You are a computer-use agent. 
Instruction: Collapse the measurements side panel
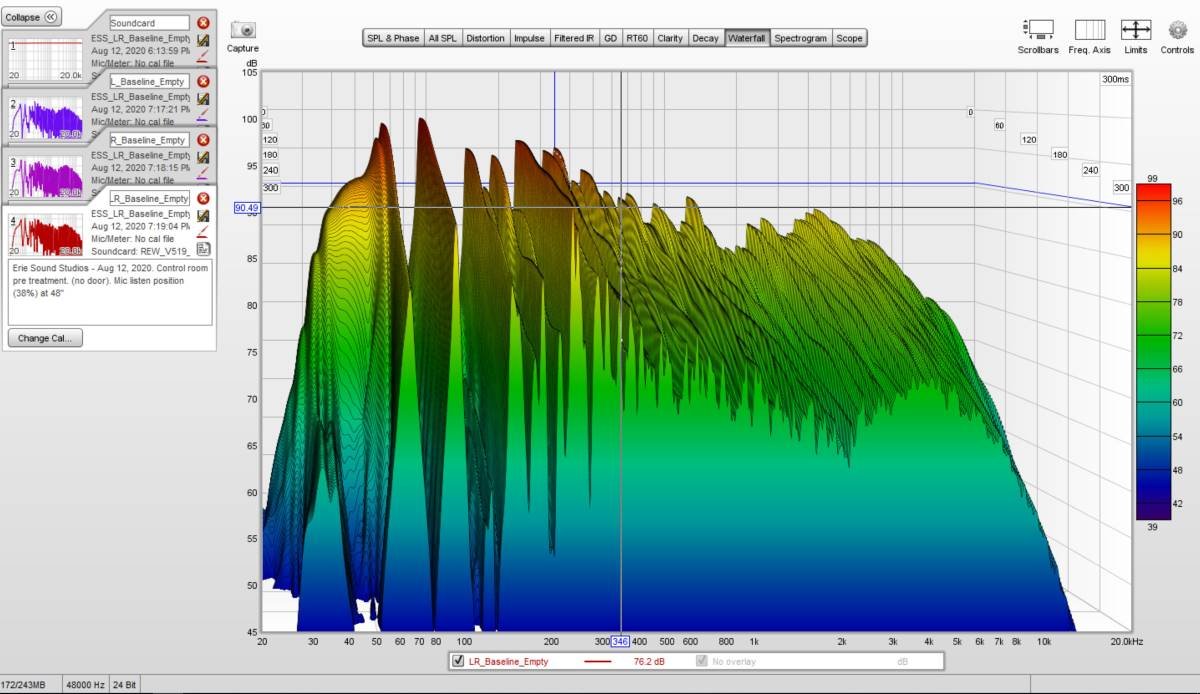[x=32, y=17]
